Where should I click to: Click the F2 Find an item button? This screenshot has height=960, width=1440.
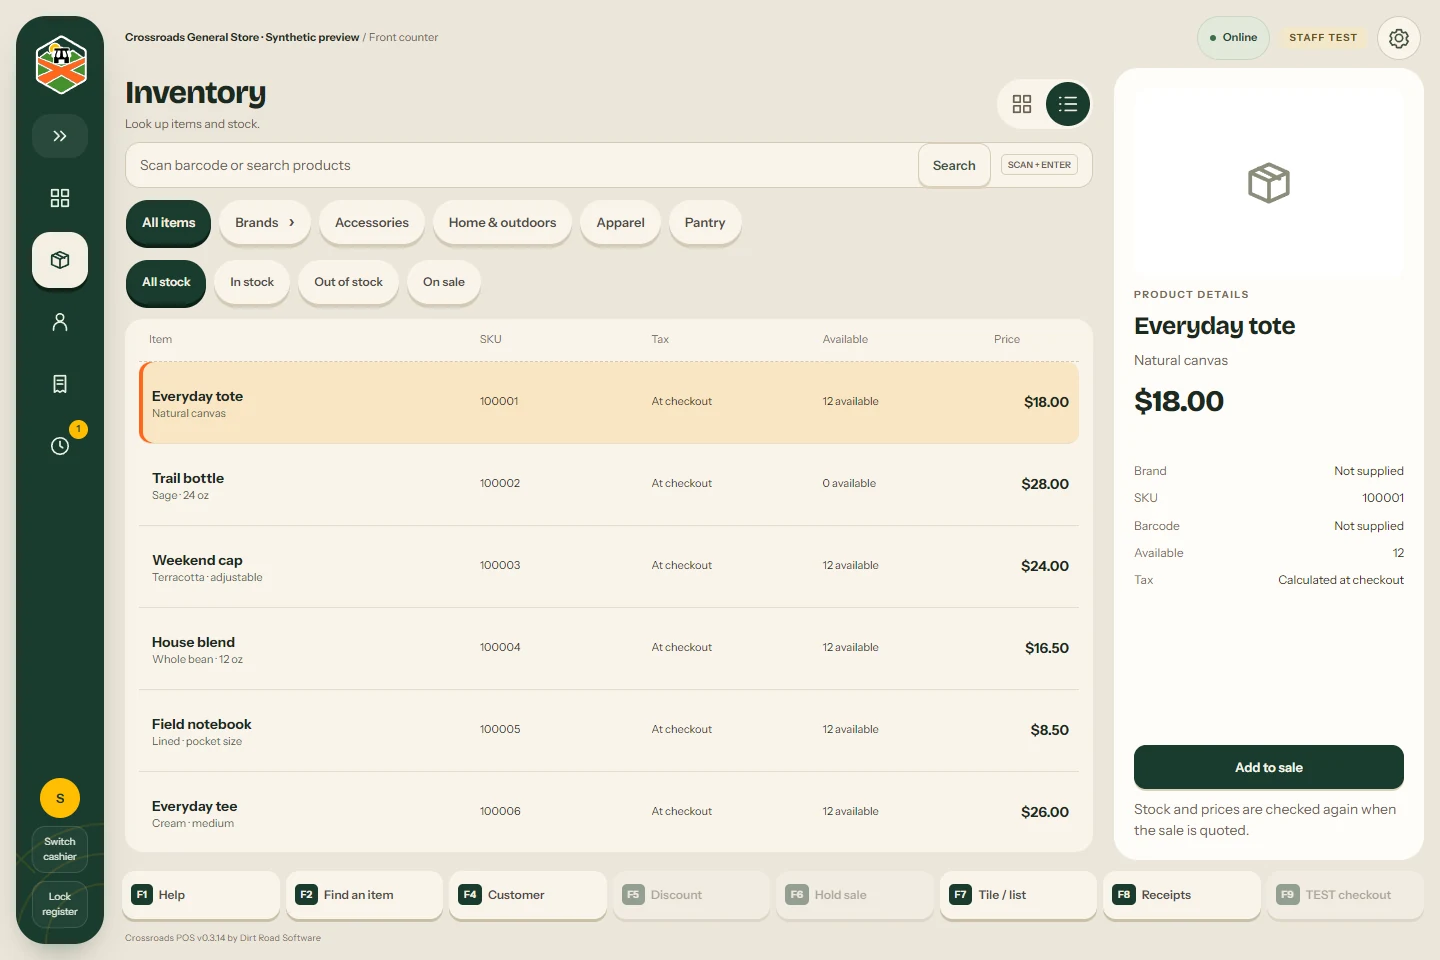[x=365, y=895]
